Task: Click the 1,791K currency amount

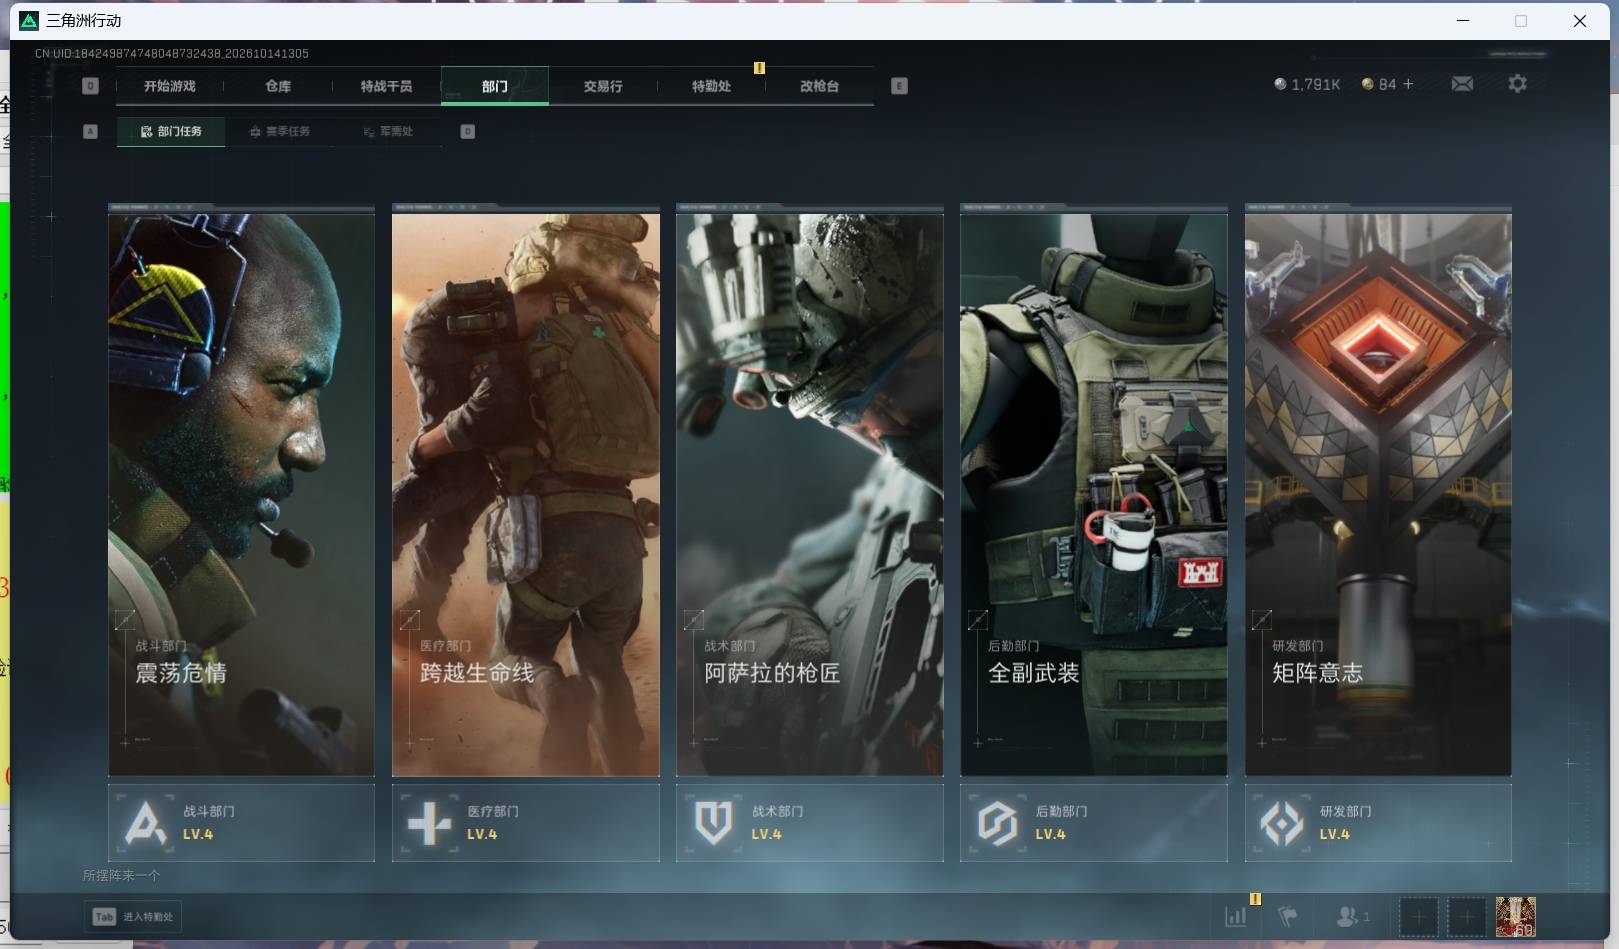Action: (x=1315, y=84)
